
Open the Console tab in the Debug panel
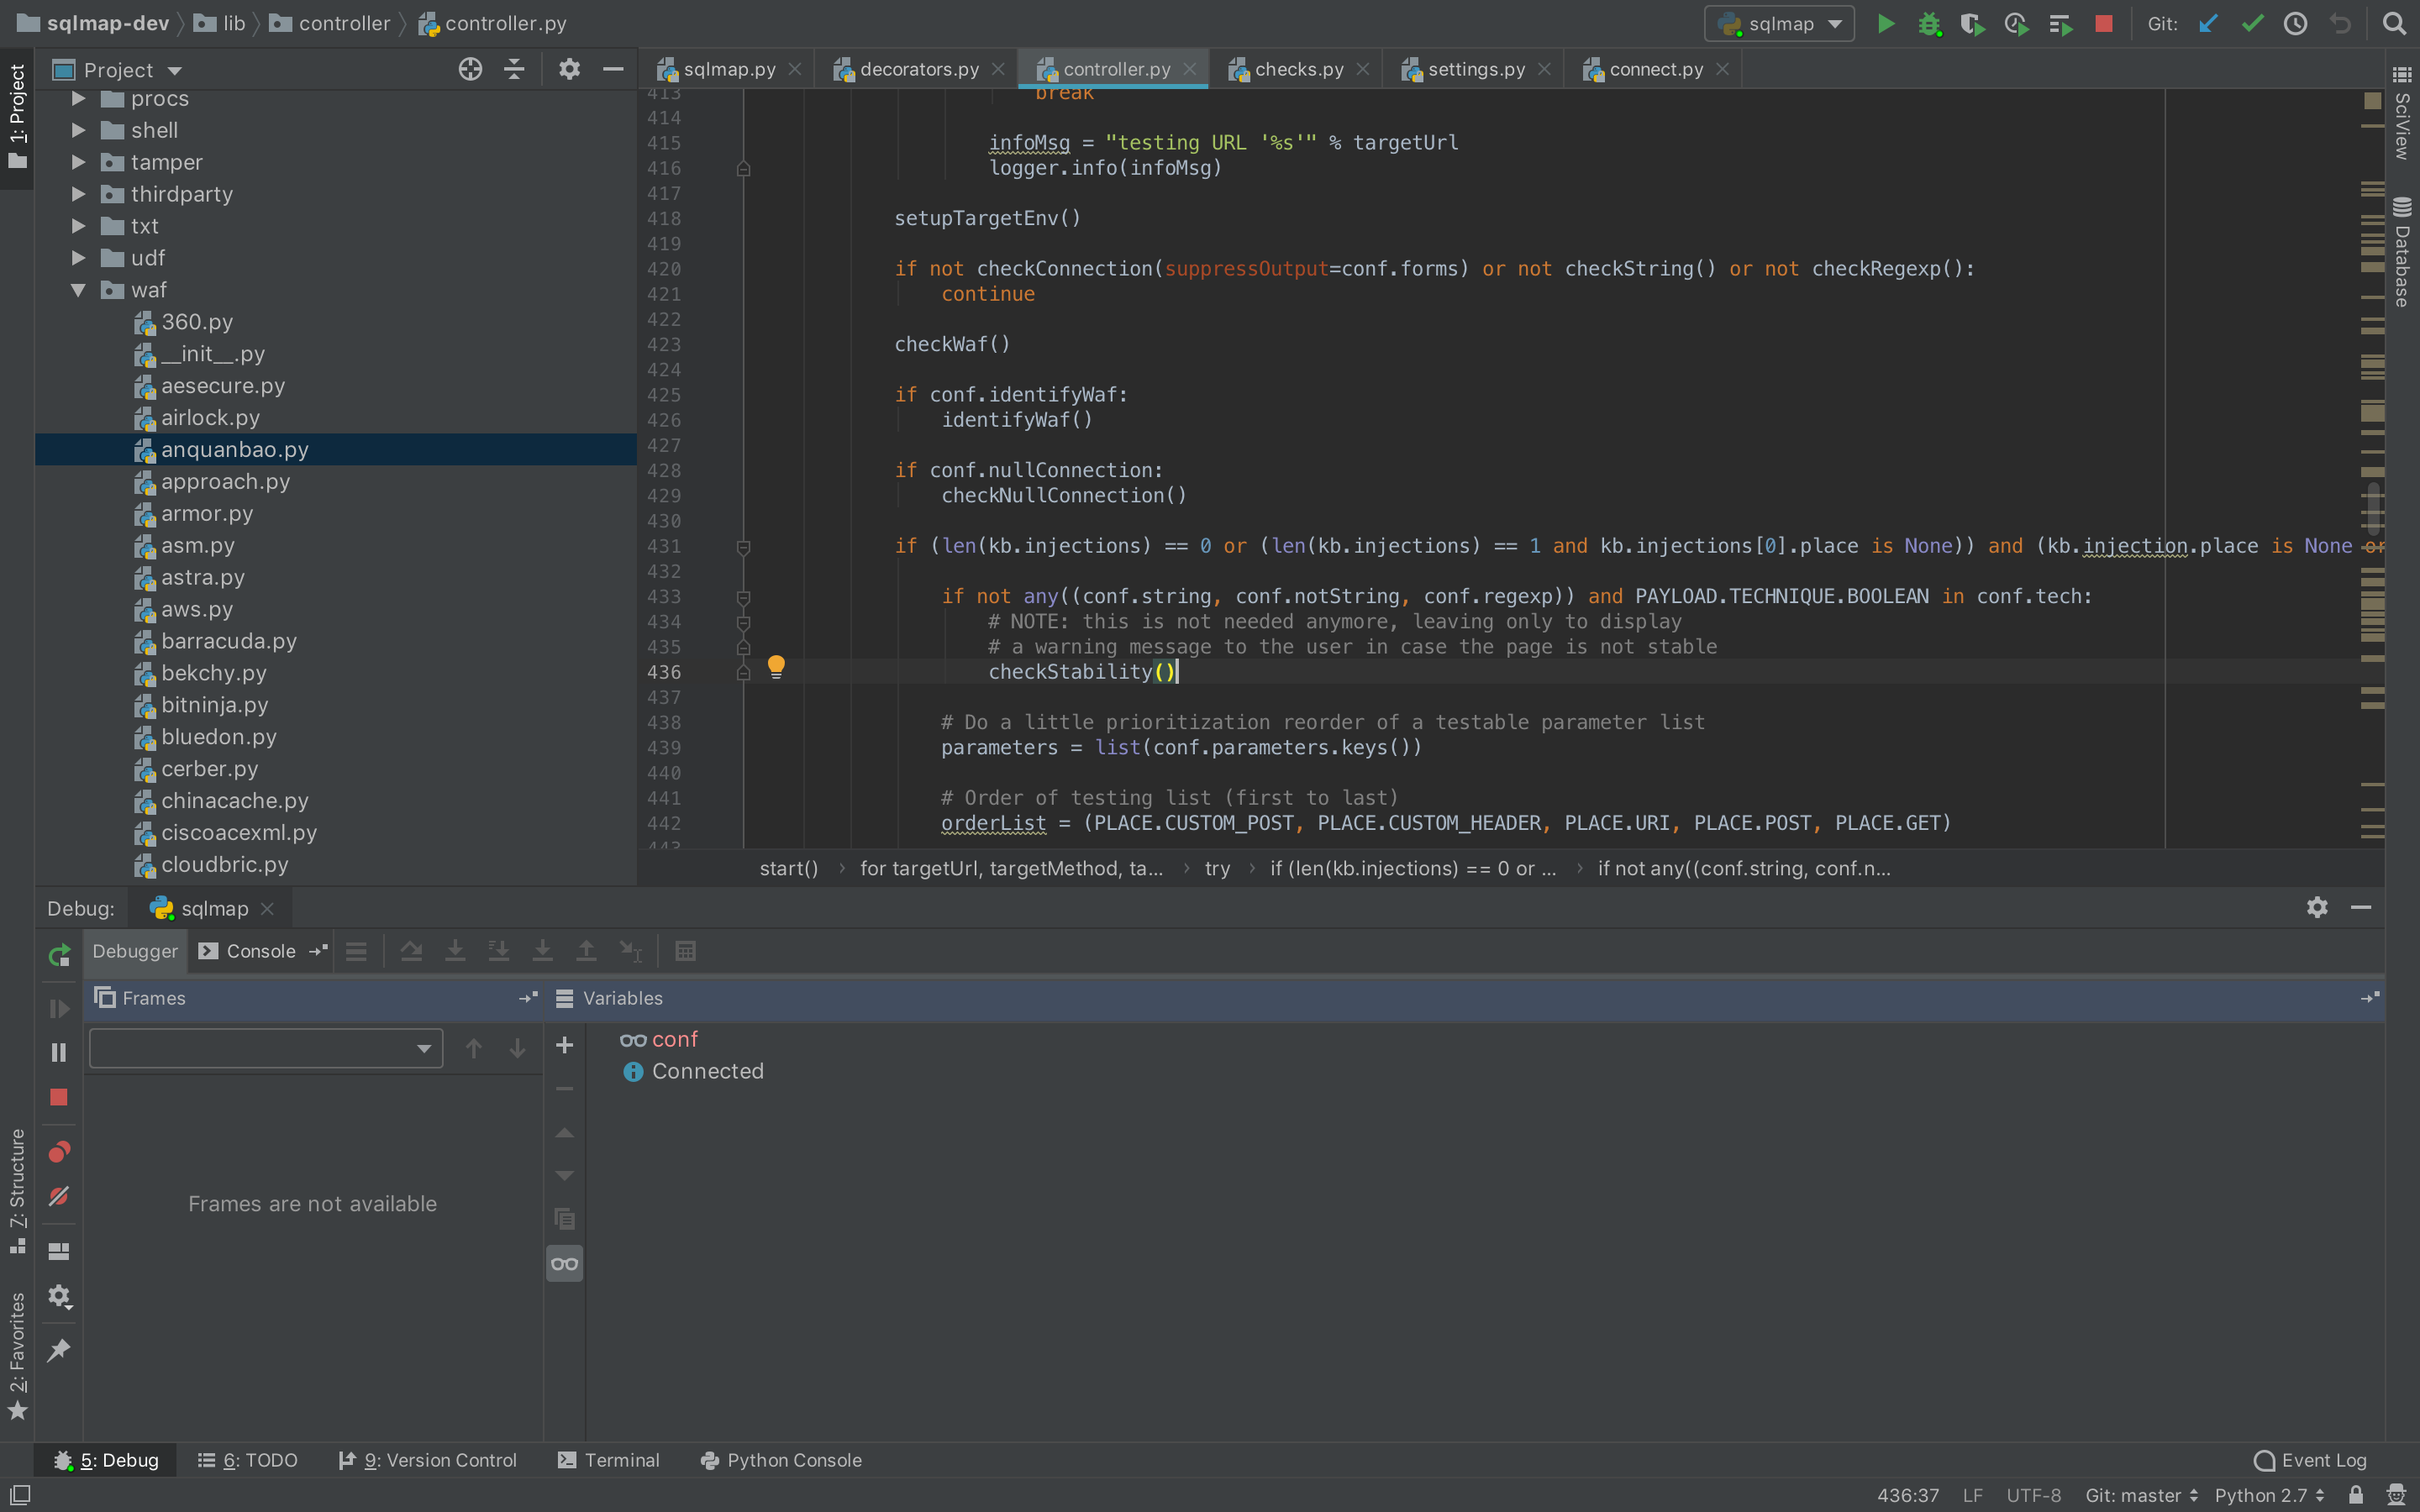tap(260, 951)
